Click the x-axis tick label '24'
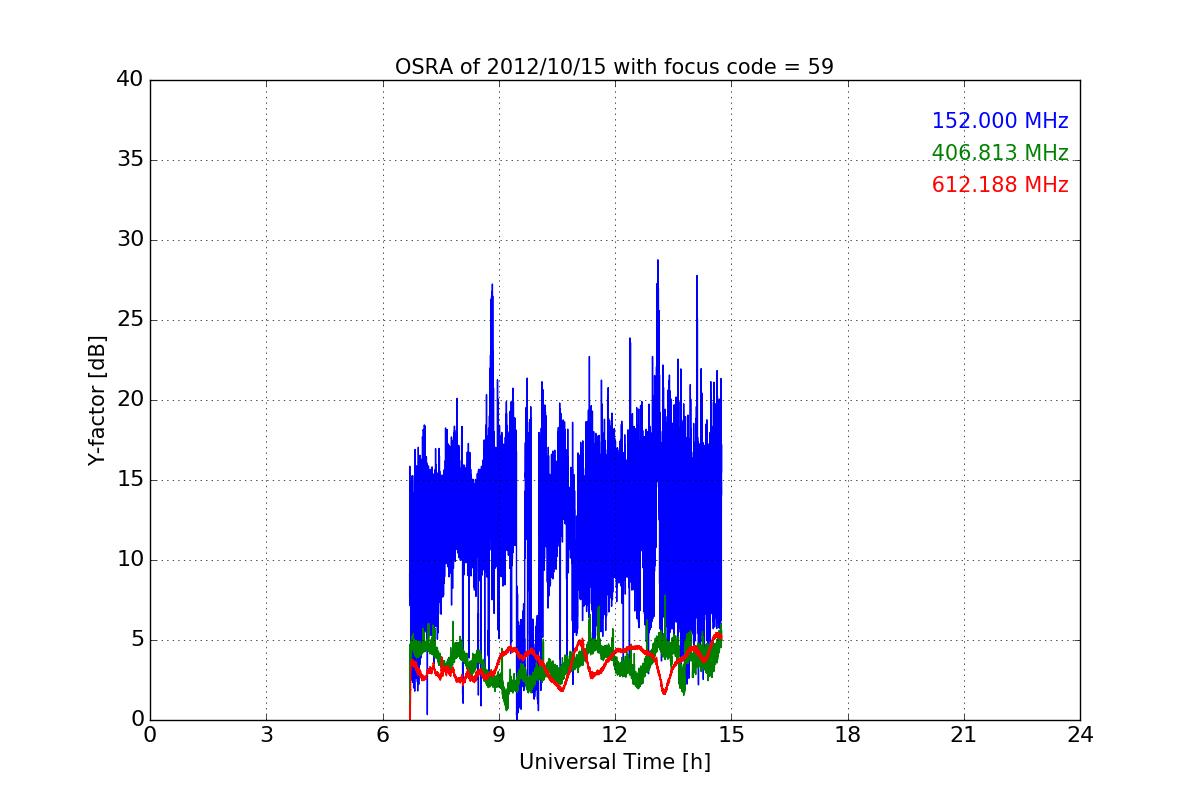 click(x=1080, y=735)
